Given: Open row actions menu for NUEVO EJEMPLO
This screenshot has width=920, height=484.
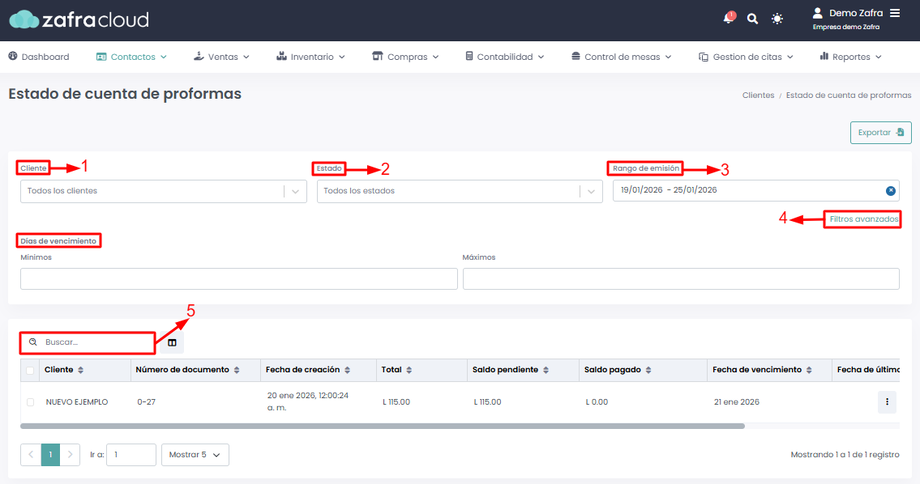Looking at the screenshot, I should click(x=887, y=402).
